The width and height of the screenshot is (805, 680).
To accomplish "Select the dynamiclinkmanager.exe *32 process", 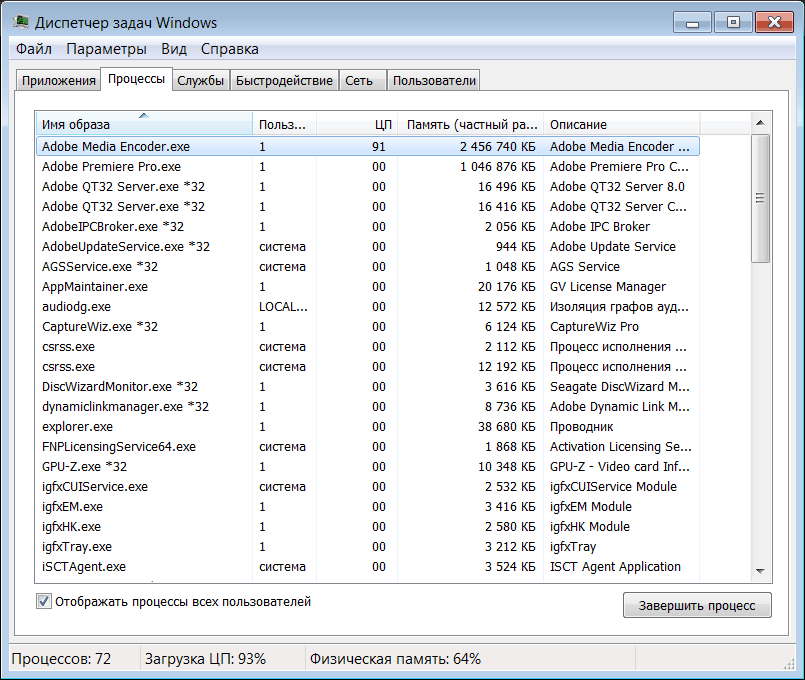I will coord(368,406).
